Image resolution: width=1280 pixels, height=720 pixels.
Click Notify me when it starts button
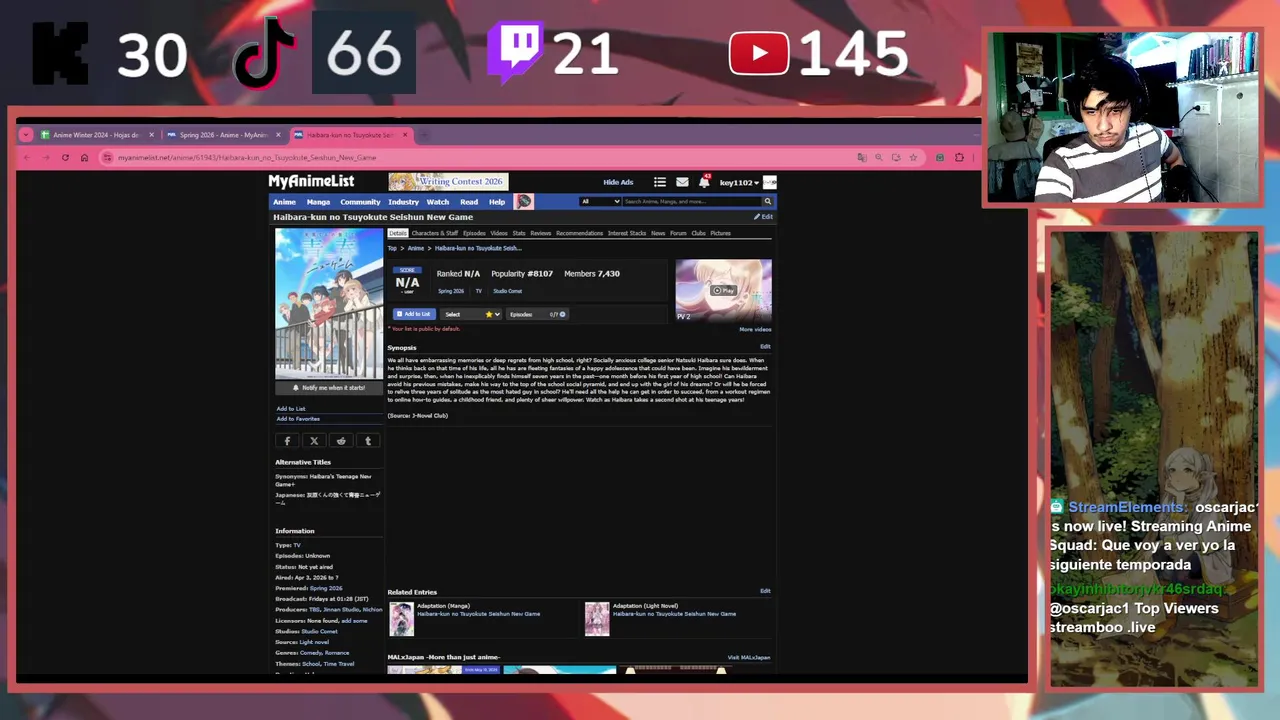tap(329, 387)
